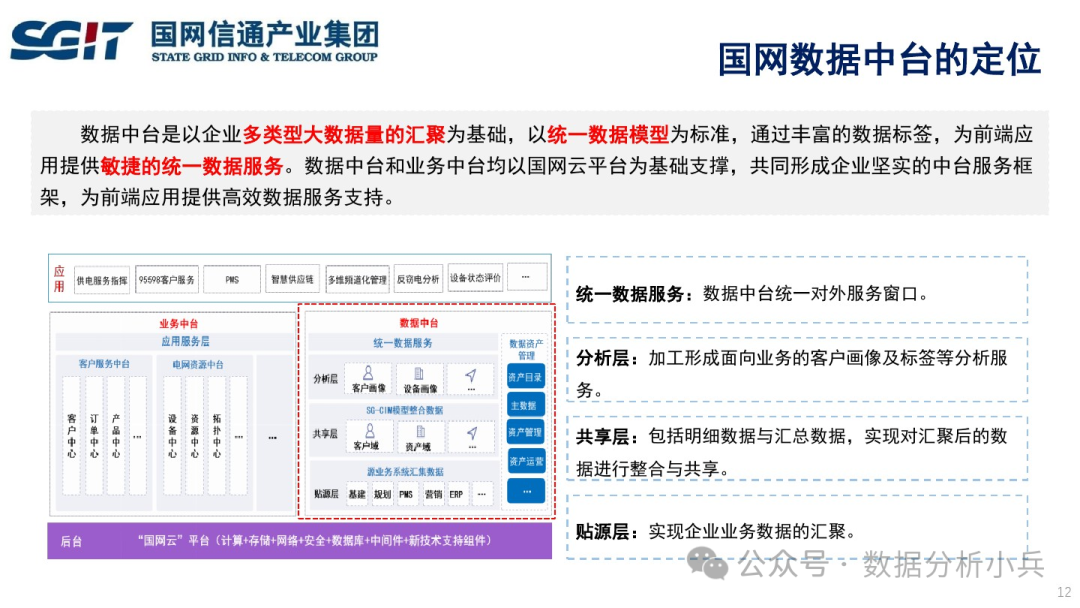The image size is (1080, 608).
Task: Click the SGIT logo at top left
Action: (x=72, y=41)
